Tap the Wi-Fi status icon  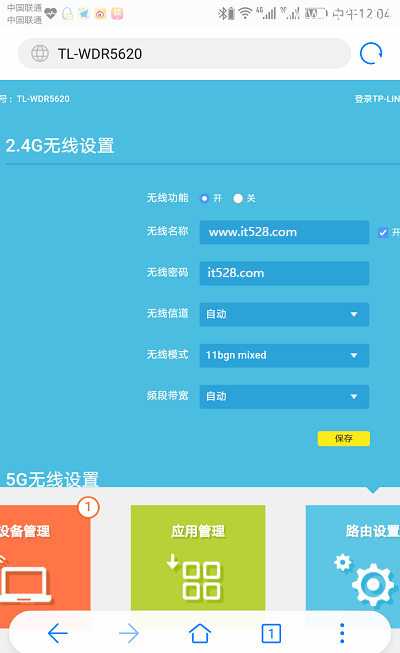(245, 14)
